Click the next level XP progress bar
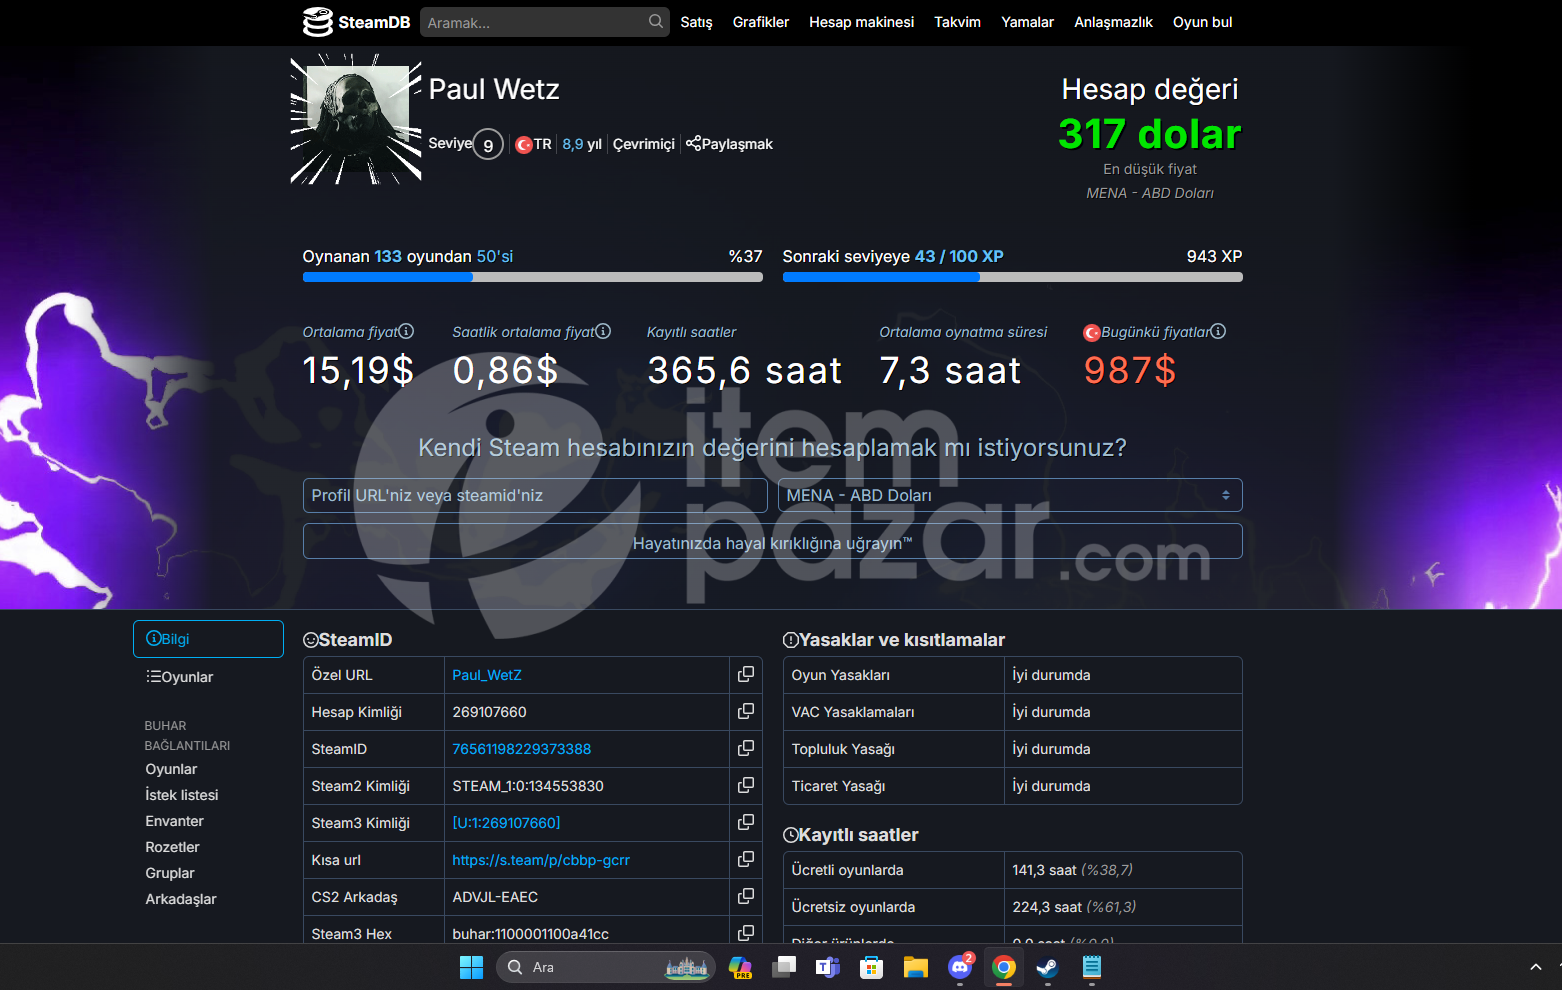 pyautogui.click(x=1012, y=277)
